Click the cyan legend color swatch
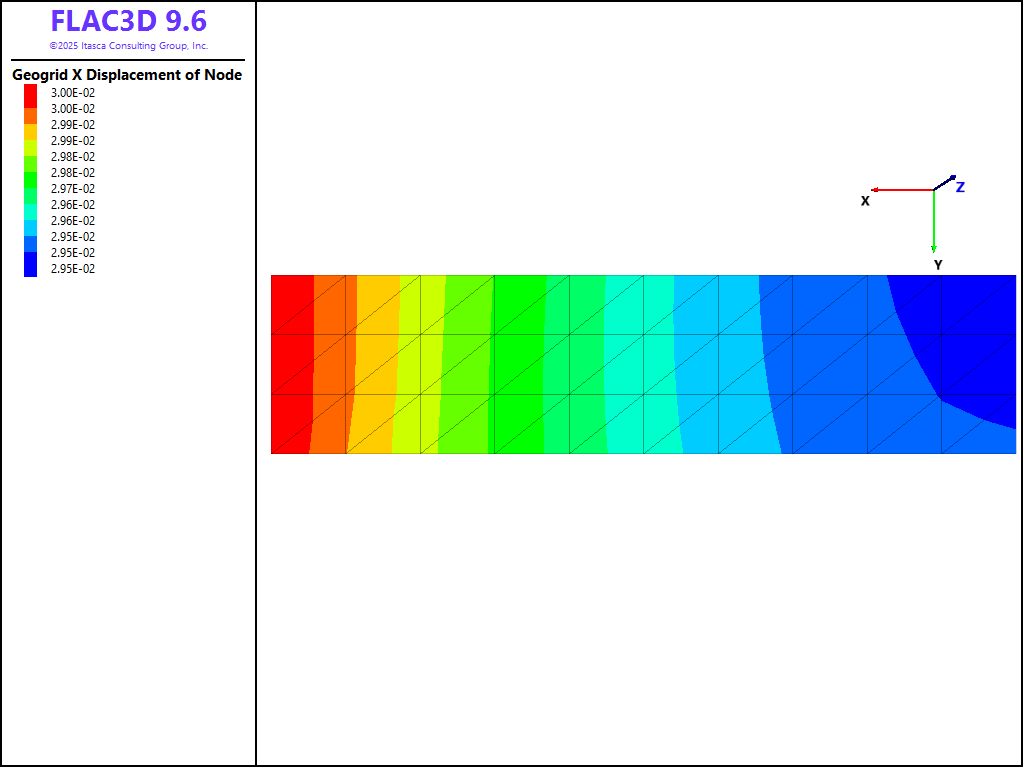This screenshot has width=1024, height=768. (x=31, y=213)
